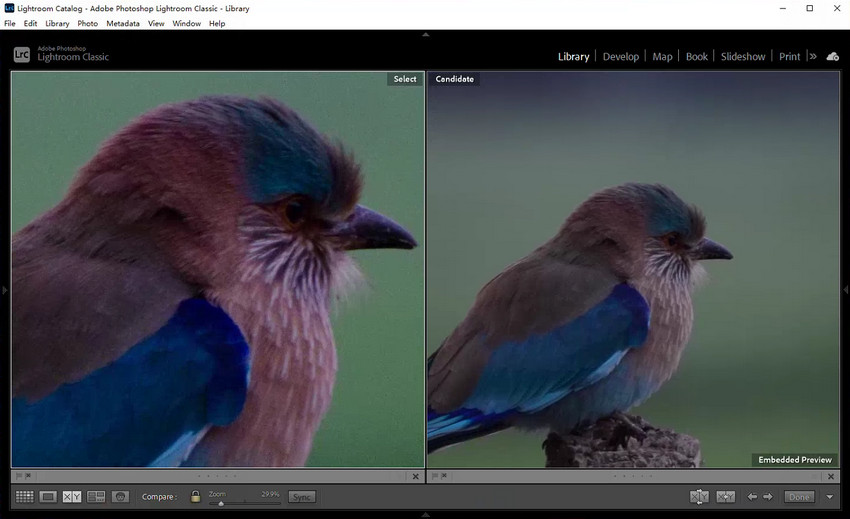Screen dimensions: 850x519
Task: Click the 29.9% zoom value
Action: pyautogui.click(x=271, y=494)
